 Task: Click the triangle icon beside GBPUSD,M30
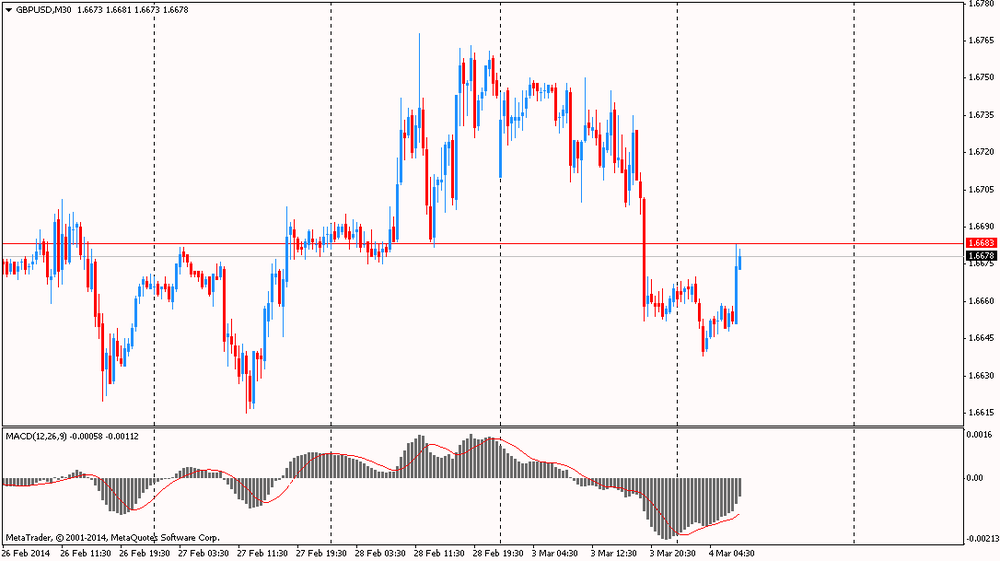tap(9, 10)
